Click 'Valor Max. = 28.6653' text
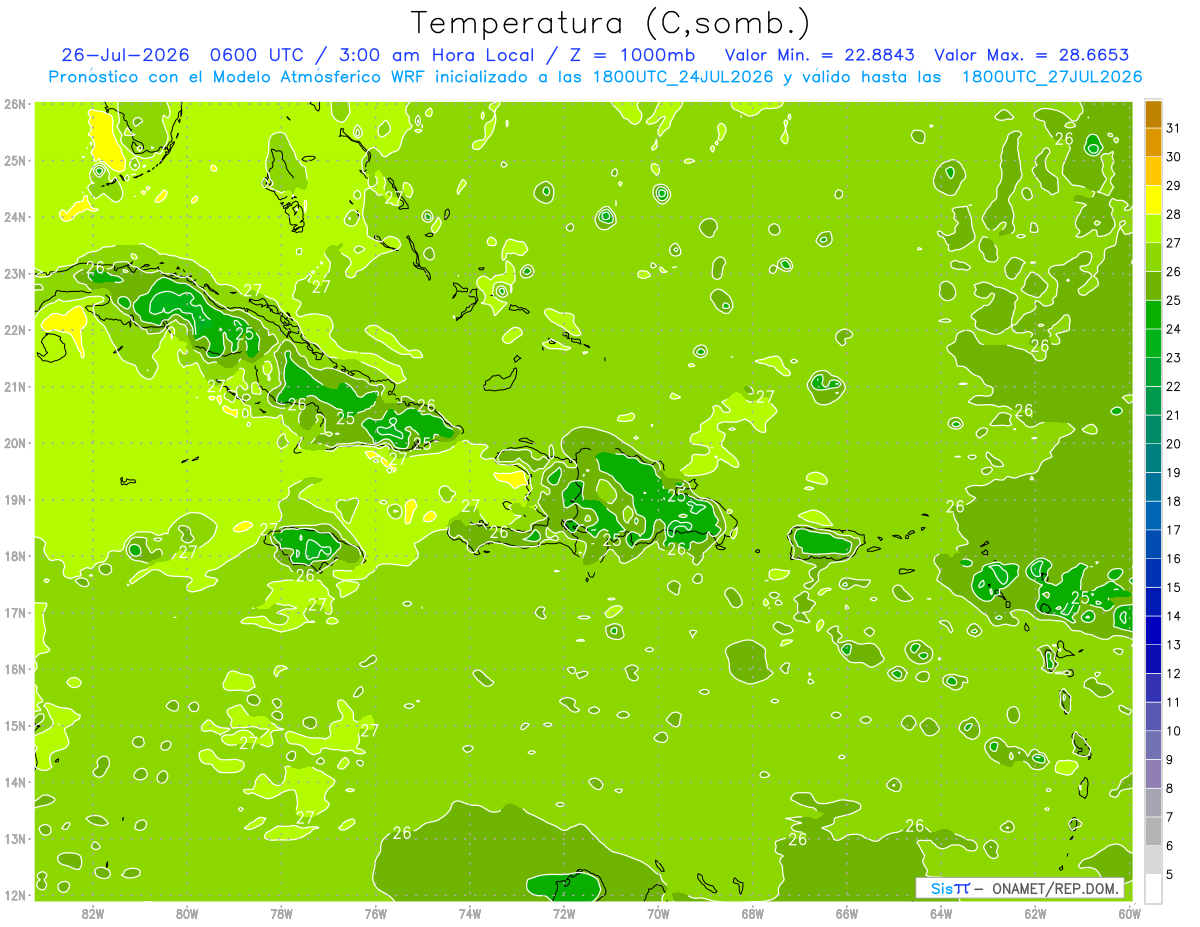Image resolution: width=1200 pixels, height=927 pixels. (x=1034, y=55)
